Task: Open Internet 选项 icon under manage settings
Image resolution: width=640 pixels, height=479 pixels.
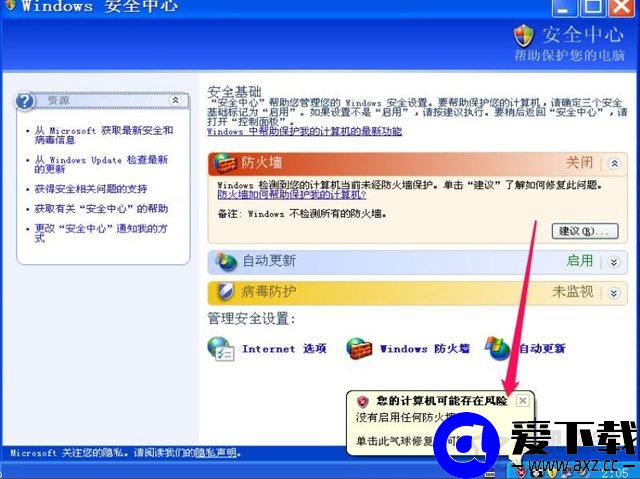Action: point(220,349)
